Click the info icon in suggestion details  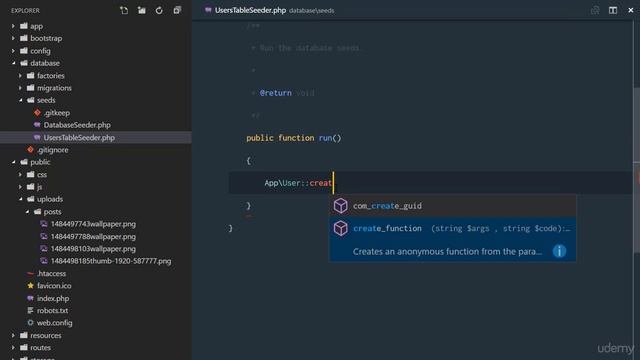coord(559,251)
